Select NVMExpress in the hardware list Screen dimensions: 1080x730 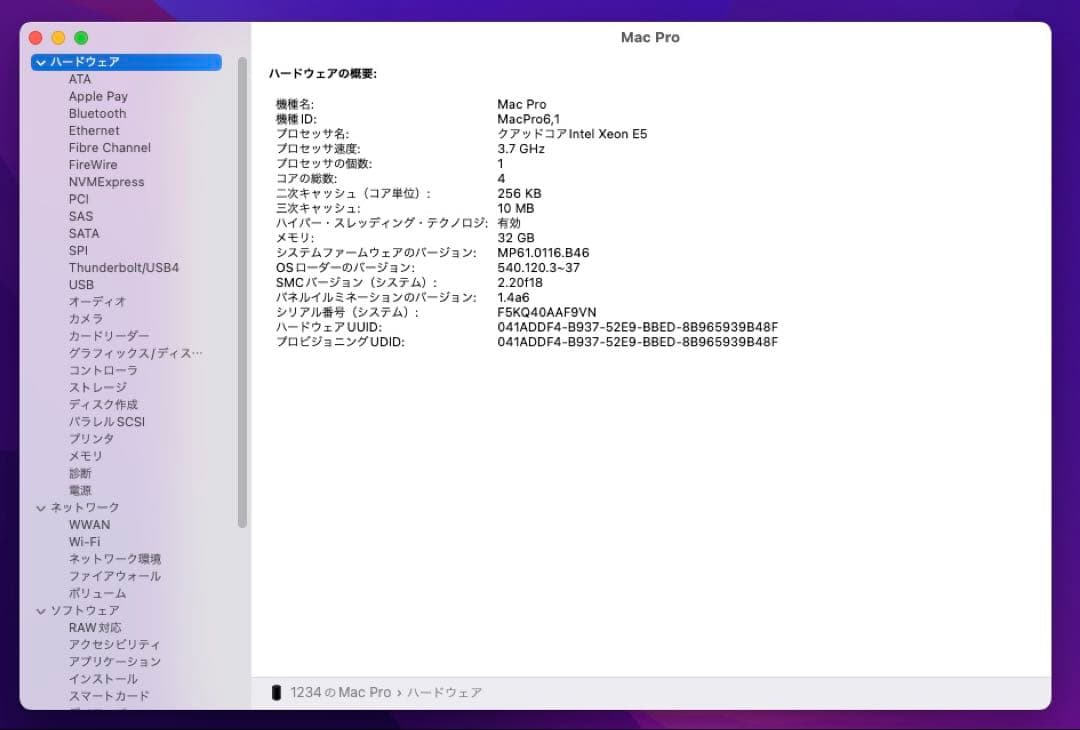(106, 182)
